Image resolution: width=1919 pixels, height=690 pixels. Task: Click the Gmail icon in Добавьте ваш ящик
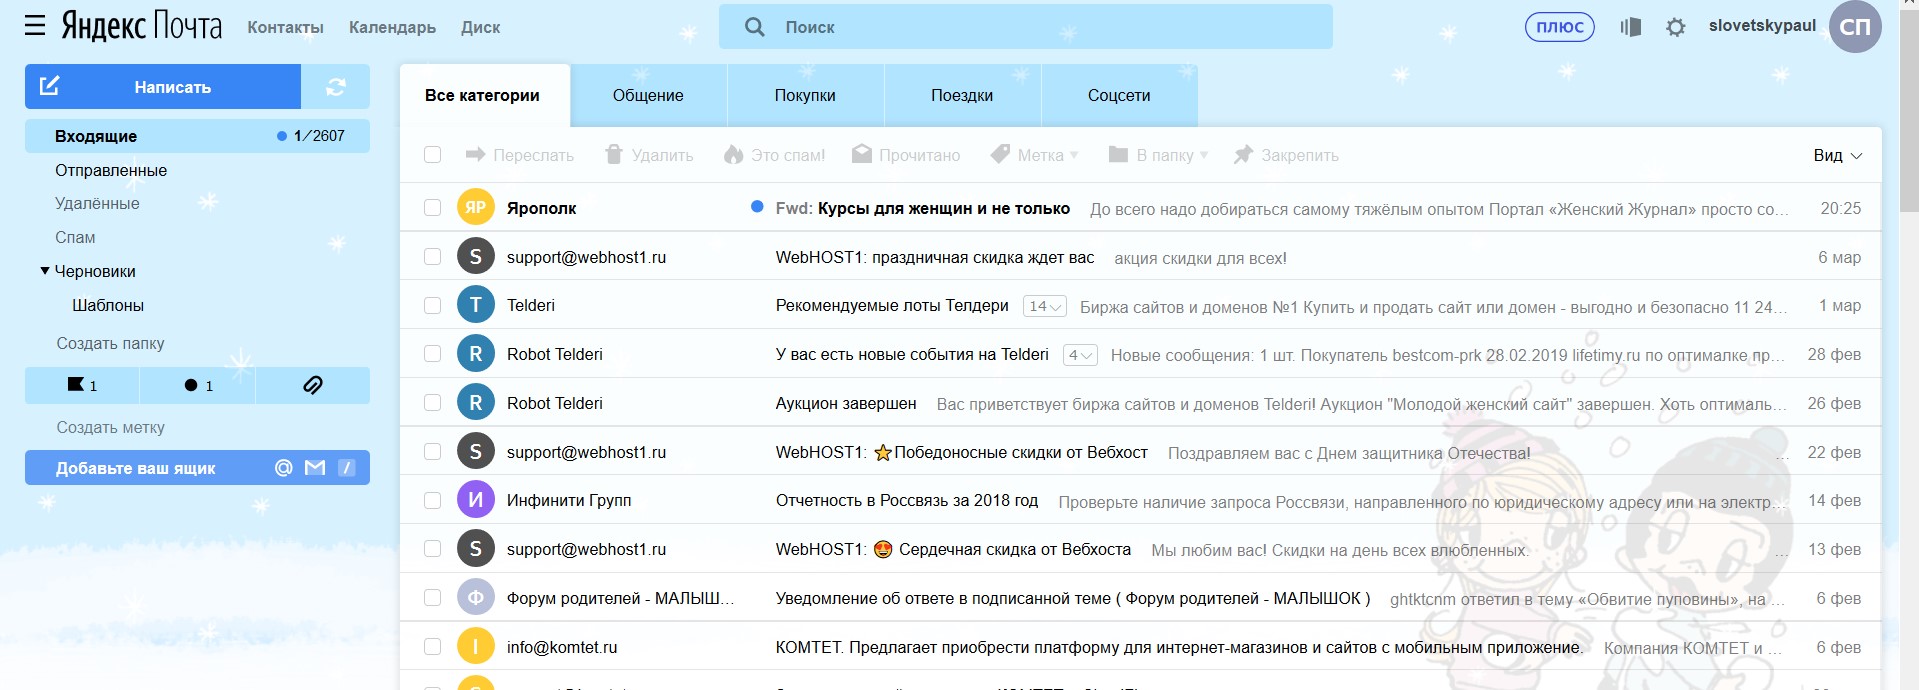tap(315, 467)
